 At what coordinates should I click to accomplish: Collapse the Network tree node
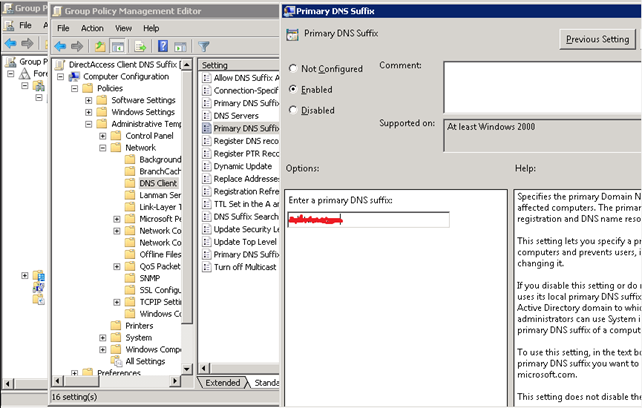coord(103,147)
